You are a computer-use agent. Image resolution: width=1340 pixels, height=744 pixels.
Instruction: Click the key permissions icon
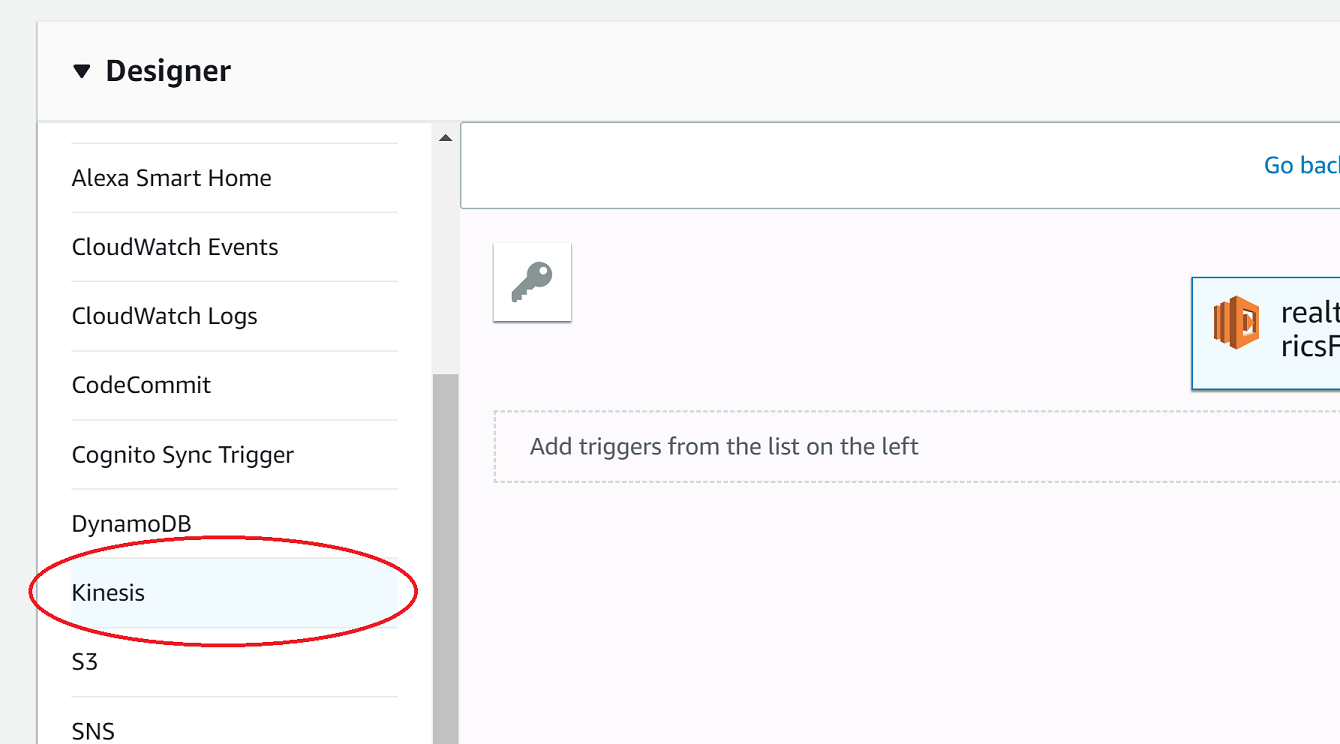pyautogui.click(x=532, y=282)
